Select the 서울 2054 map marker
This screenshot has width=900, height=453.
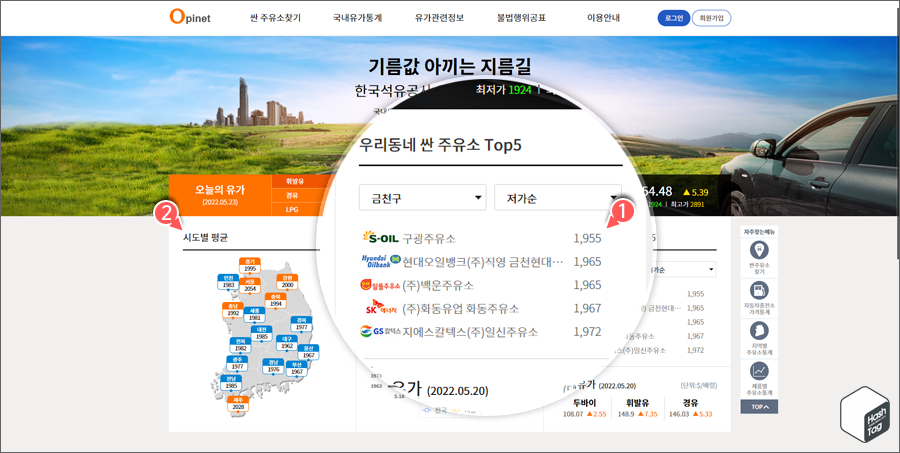pos(250,285)
